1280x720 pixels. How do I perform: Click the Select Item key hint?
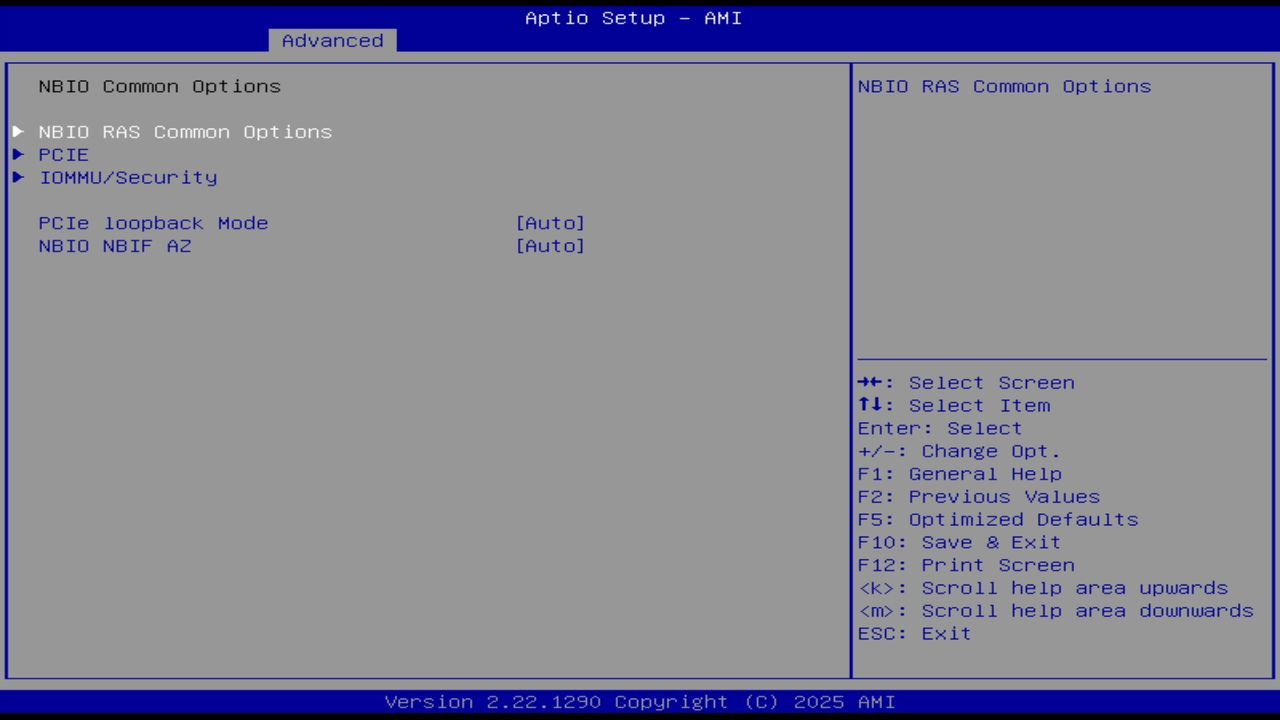tap(954, 406)
